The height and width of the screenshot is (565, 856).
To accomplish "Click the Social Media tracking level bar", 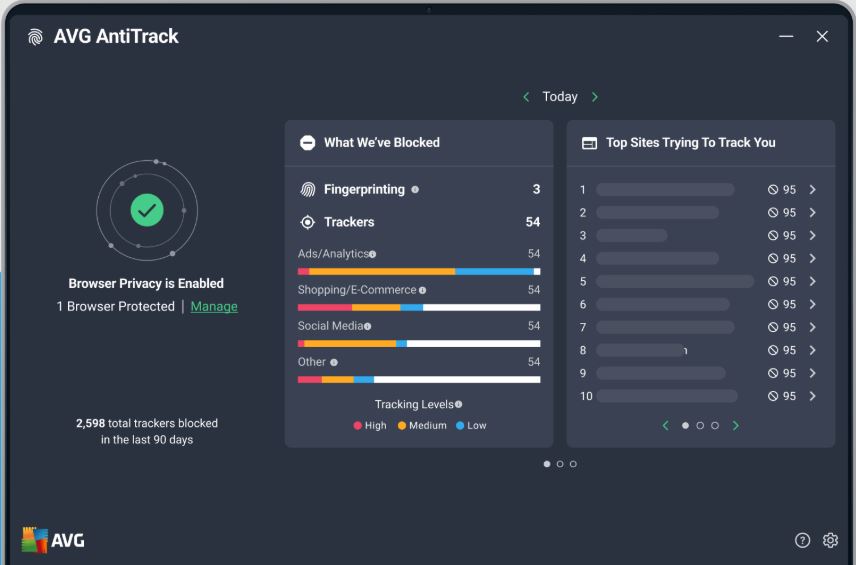I will point(419,343).
